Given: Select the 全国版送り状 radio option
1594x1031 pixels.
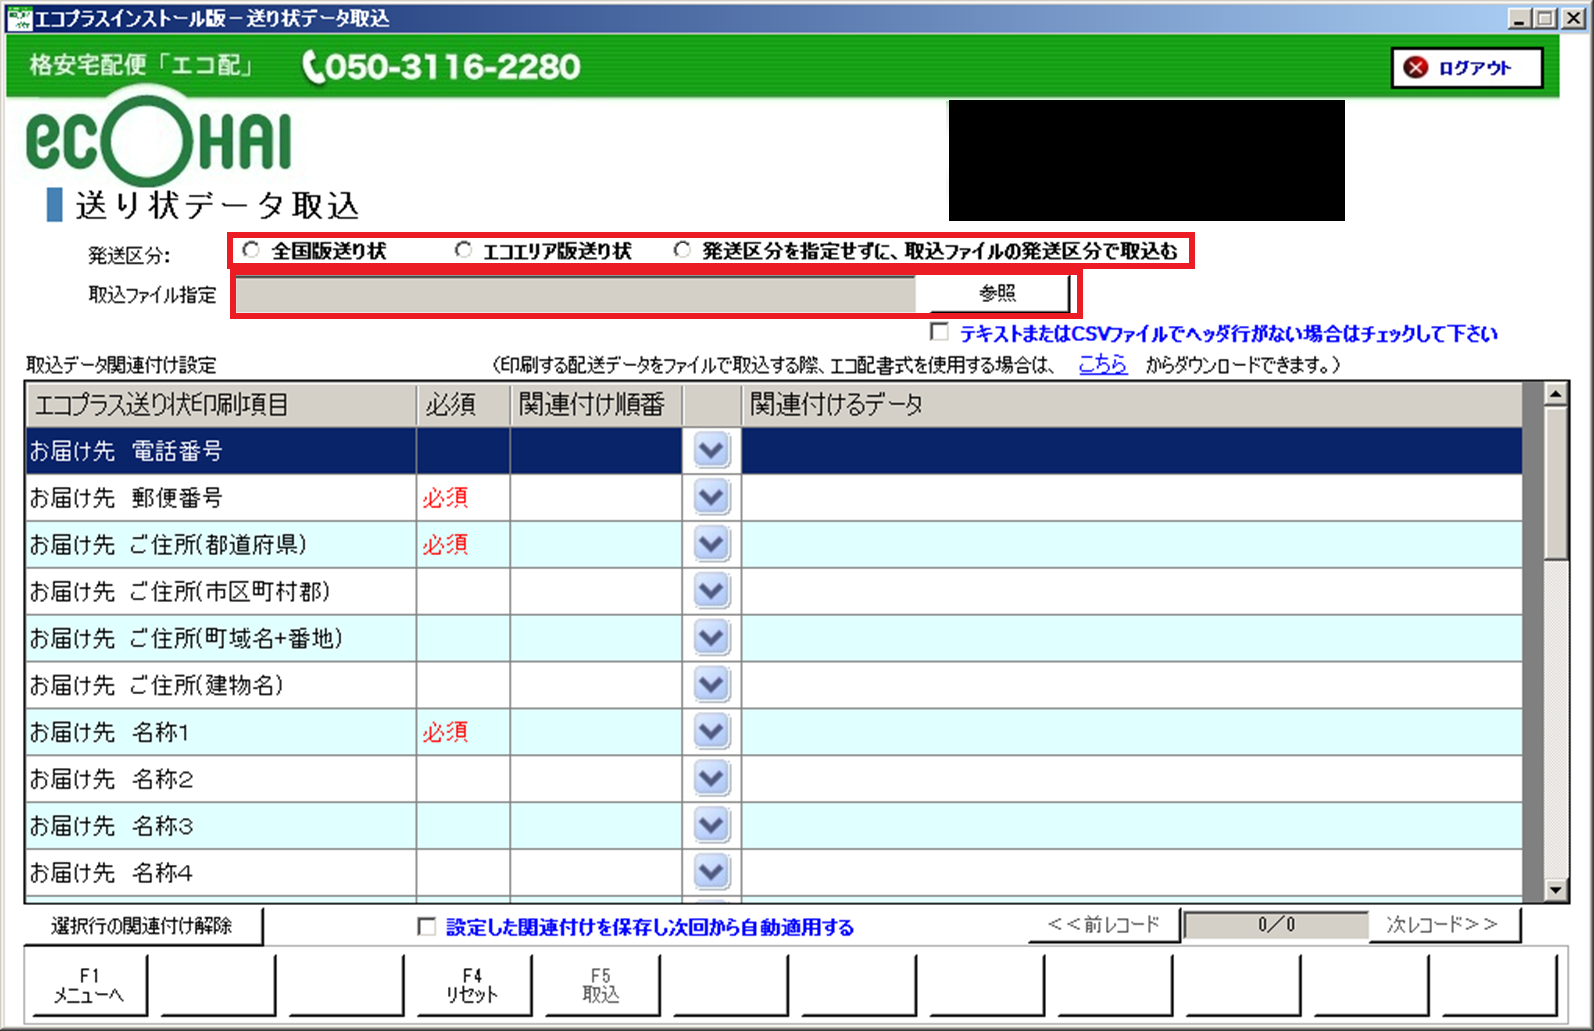Looking at the screenshot, I should (251, 250).
